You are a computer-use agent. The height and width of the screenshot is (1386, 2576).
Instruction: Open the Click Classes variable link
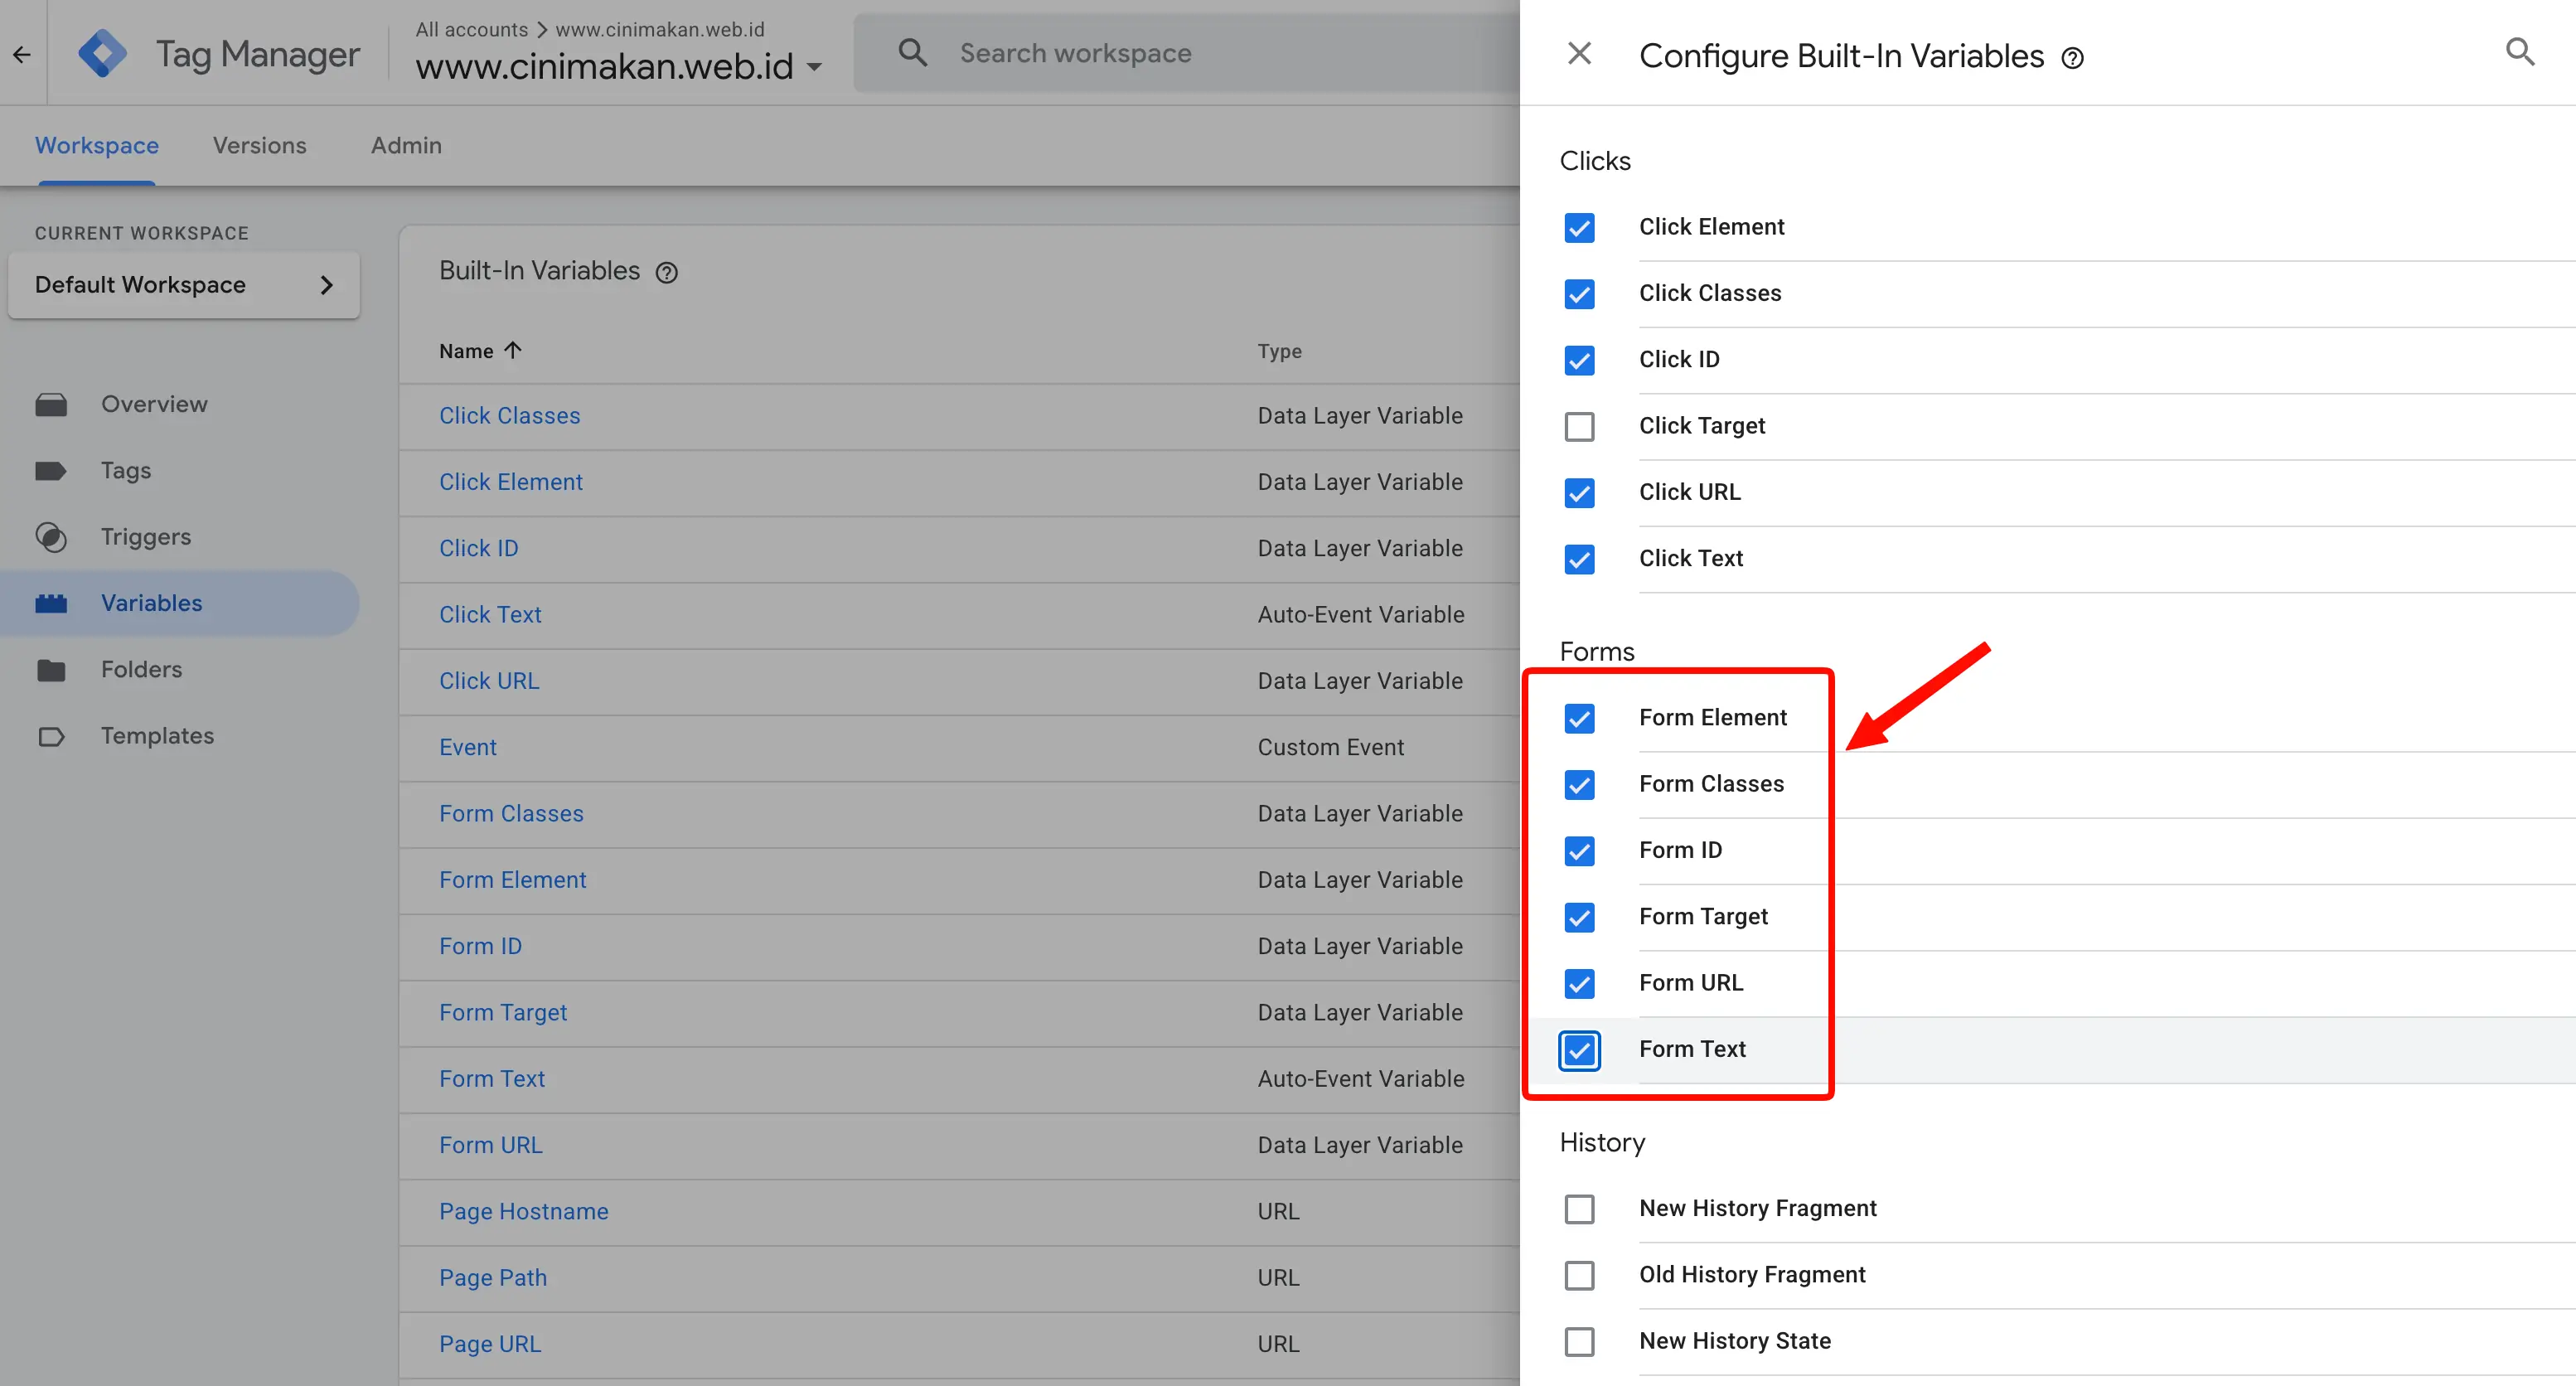pos(509,416)
